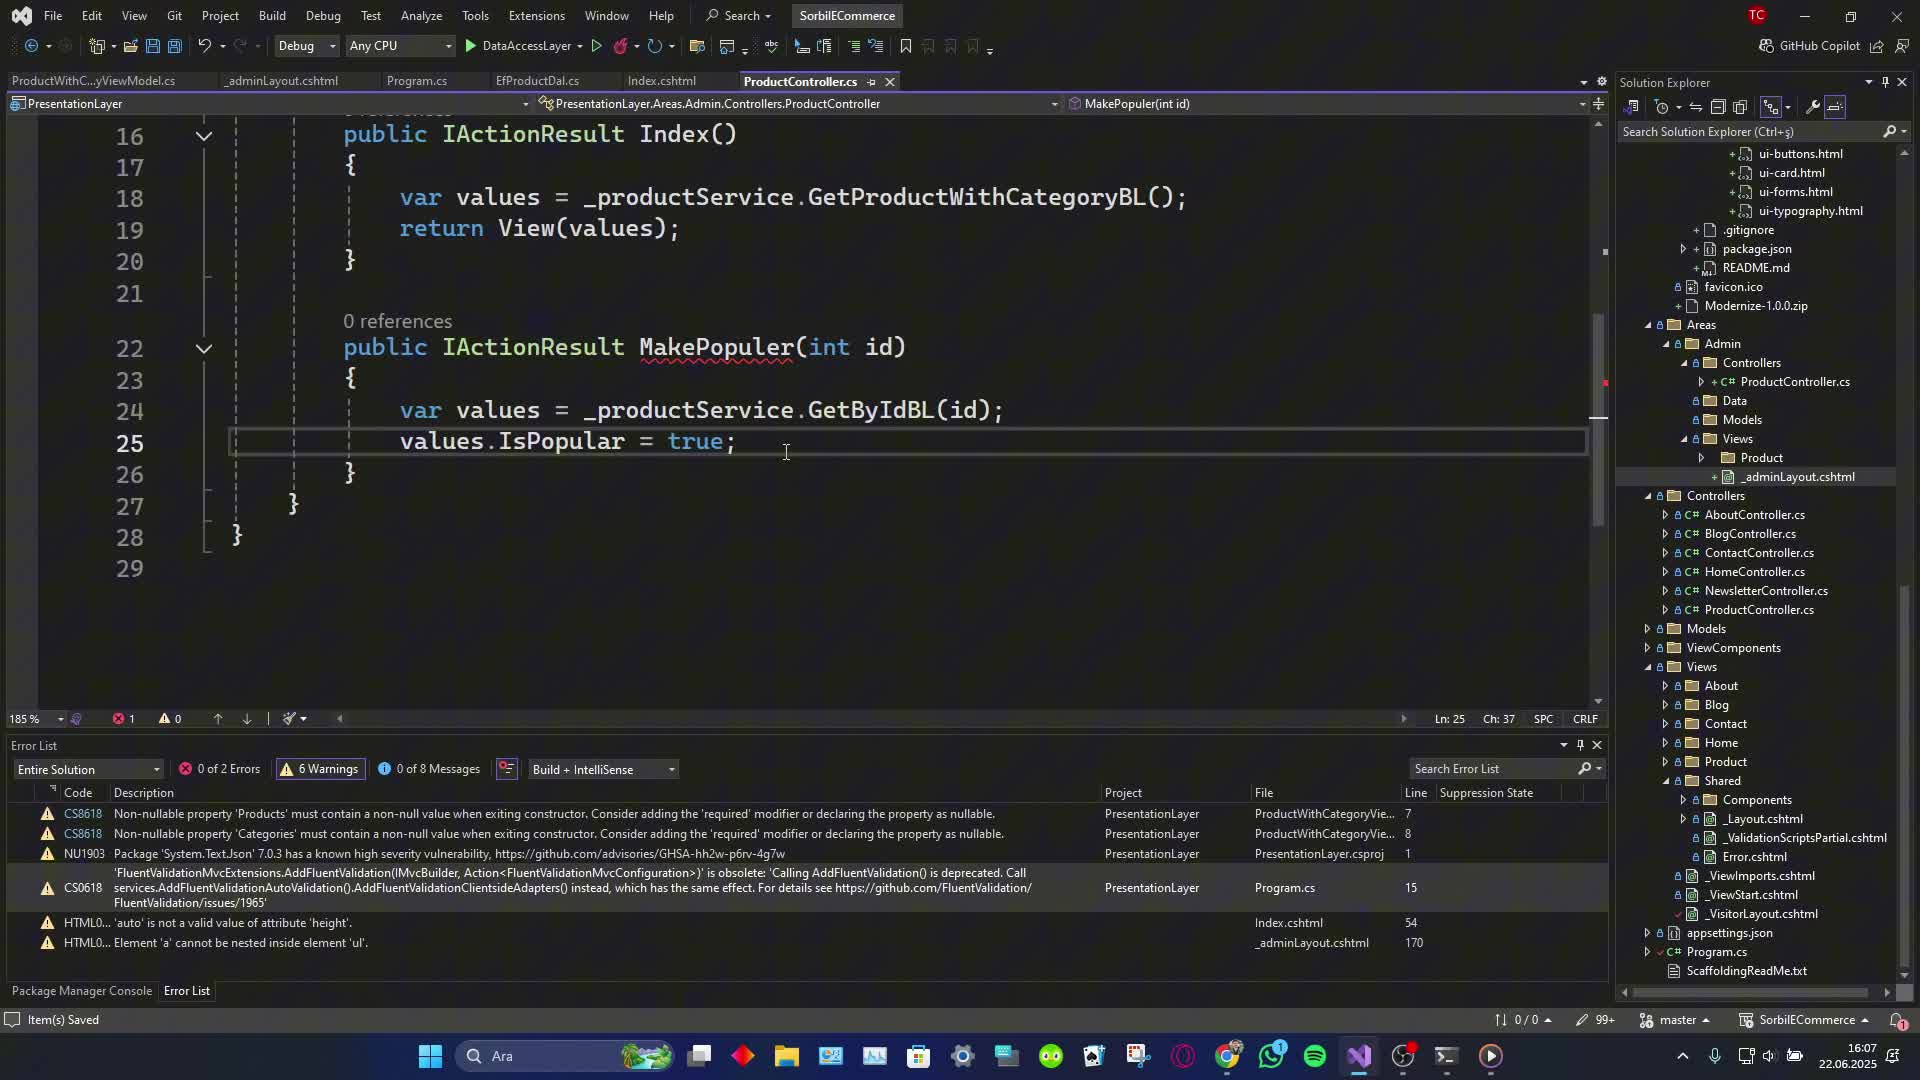
Task: Toggle the 0 of 2 Errors filter
Action: click(x=219, y=769)
